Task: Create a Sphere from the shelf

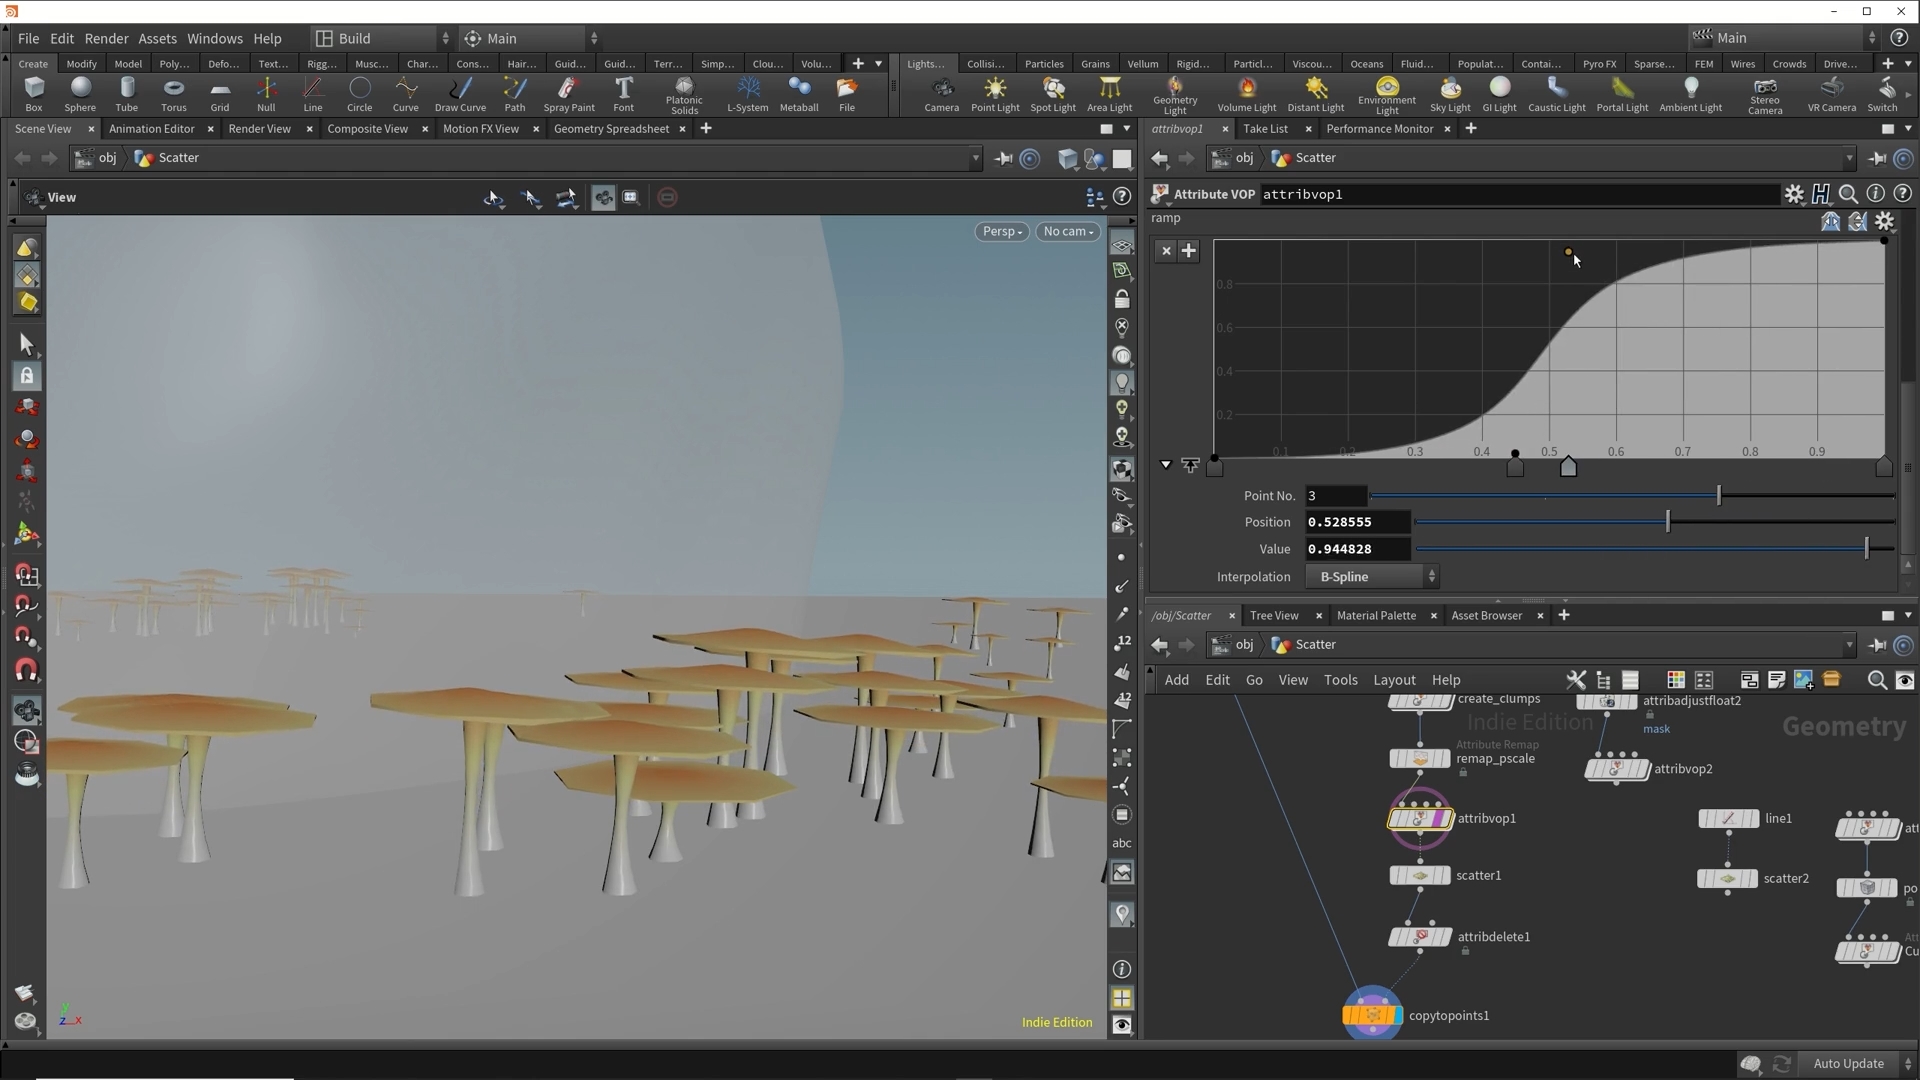Action: [x=80, y=93]
